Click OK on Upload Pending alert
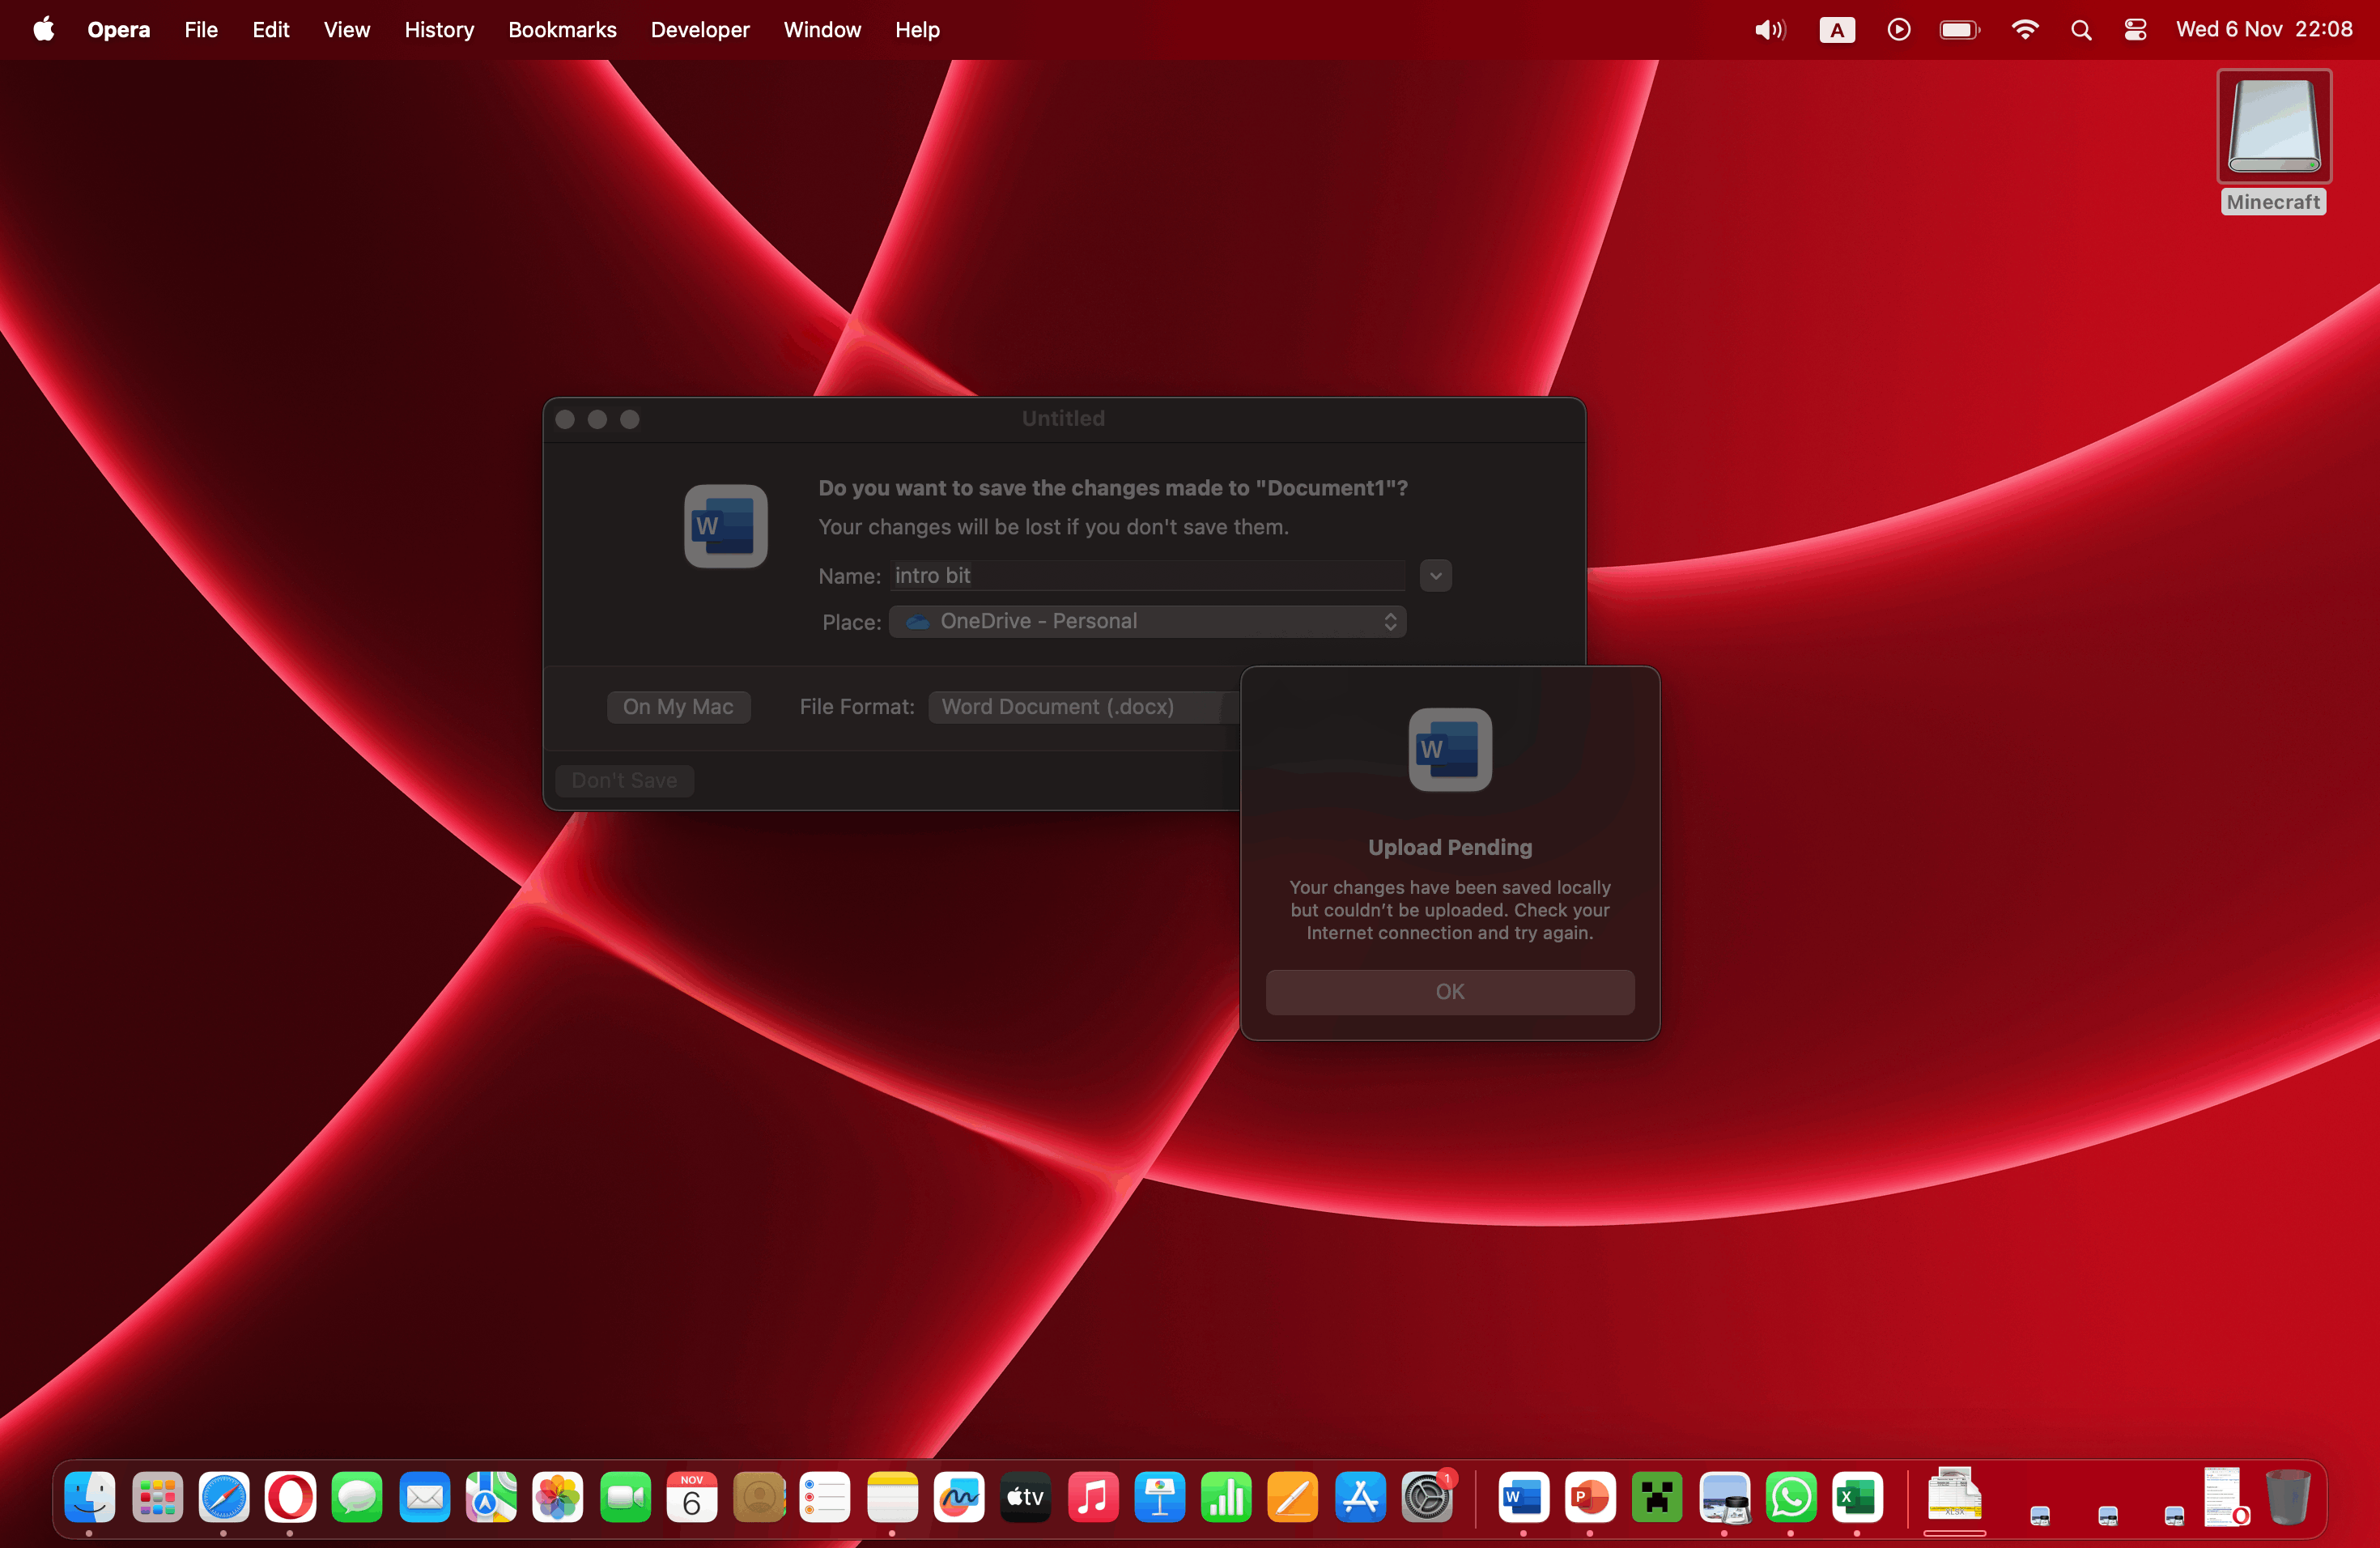This screenshot has height=1548, width=2380. point(1449,991)
